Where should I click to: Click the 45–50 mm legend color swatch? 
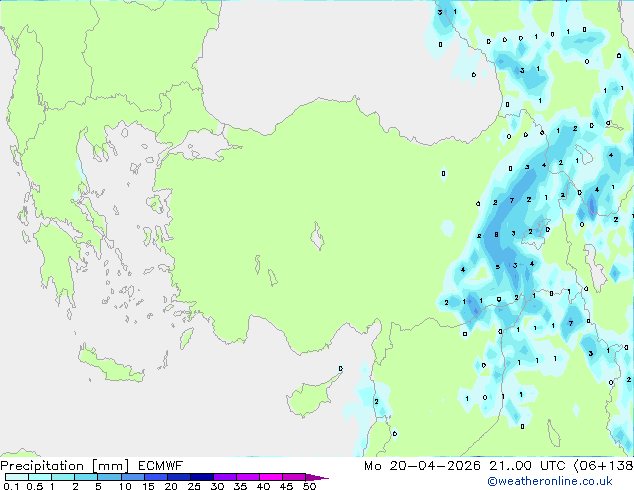coord(294,477)
